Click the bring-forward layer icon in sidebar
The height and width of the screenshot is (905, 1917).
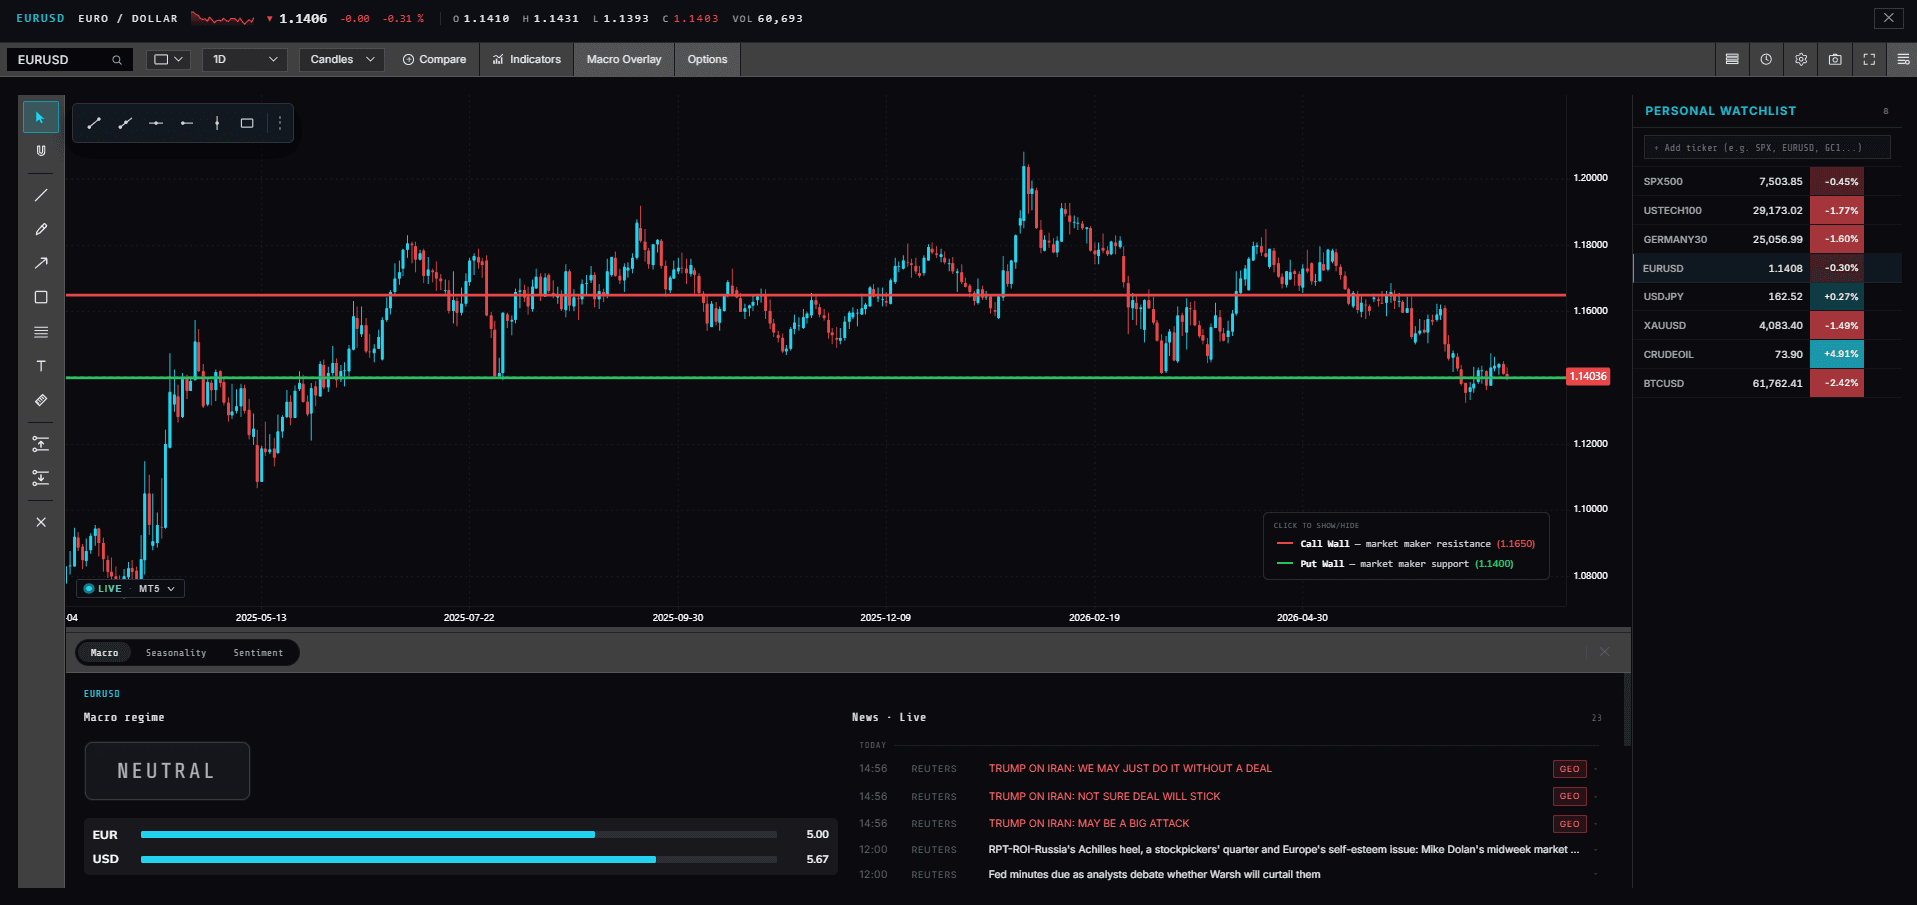(x=41, y=444)
